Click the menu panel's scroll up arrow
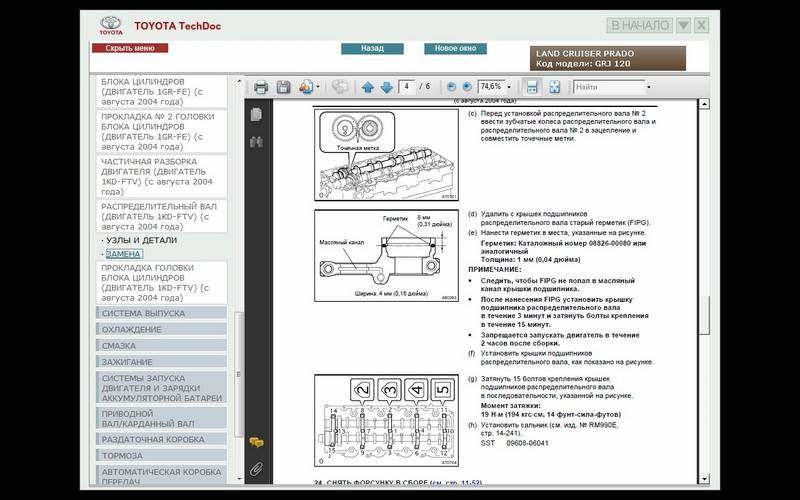Screen dimensions: 800x500 (239, 80)
